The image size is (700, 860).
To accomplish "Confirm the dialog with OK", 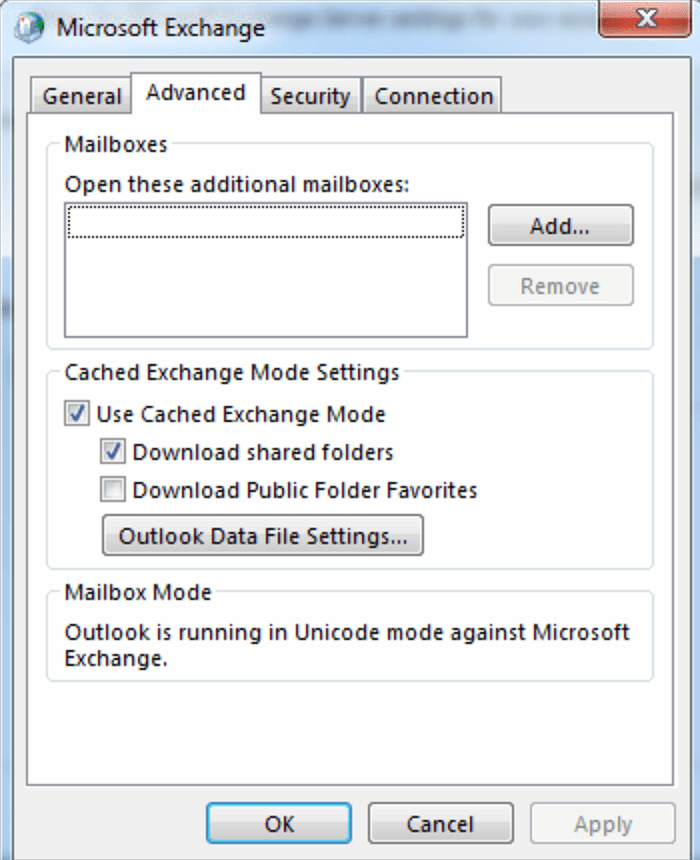I will (279, 824).
